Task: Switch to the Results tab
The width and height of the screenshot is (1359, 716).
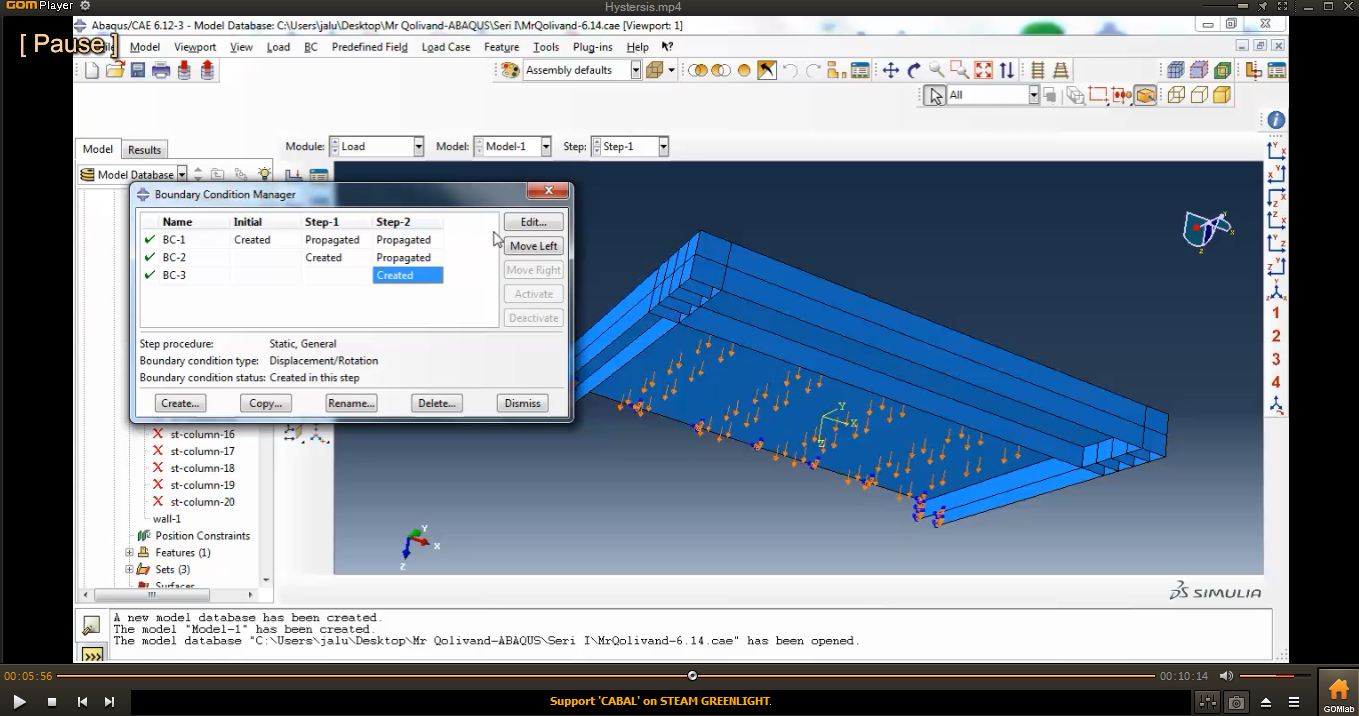Action: click(144, 150)
